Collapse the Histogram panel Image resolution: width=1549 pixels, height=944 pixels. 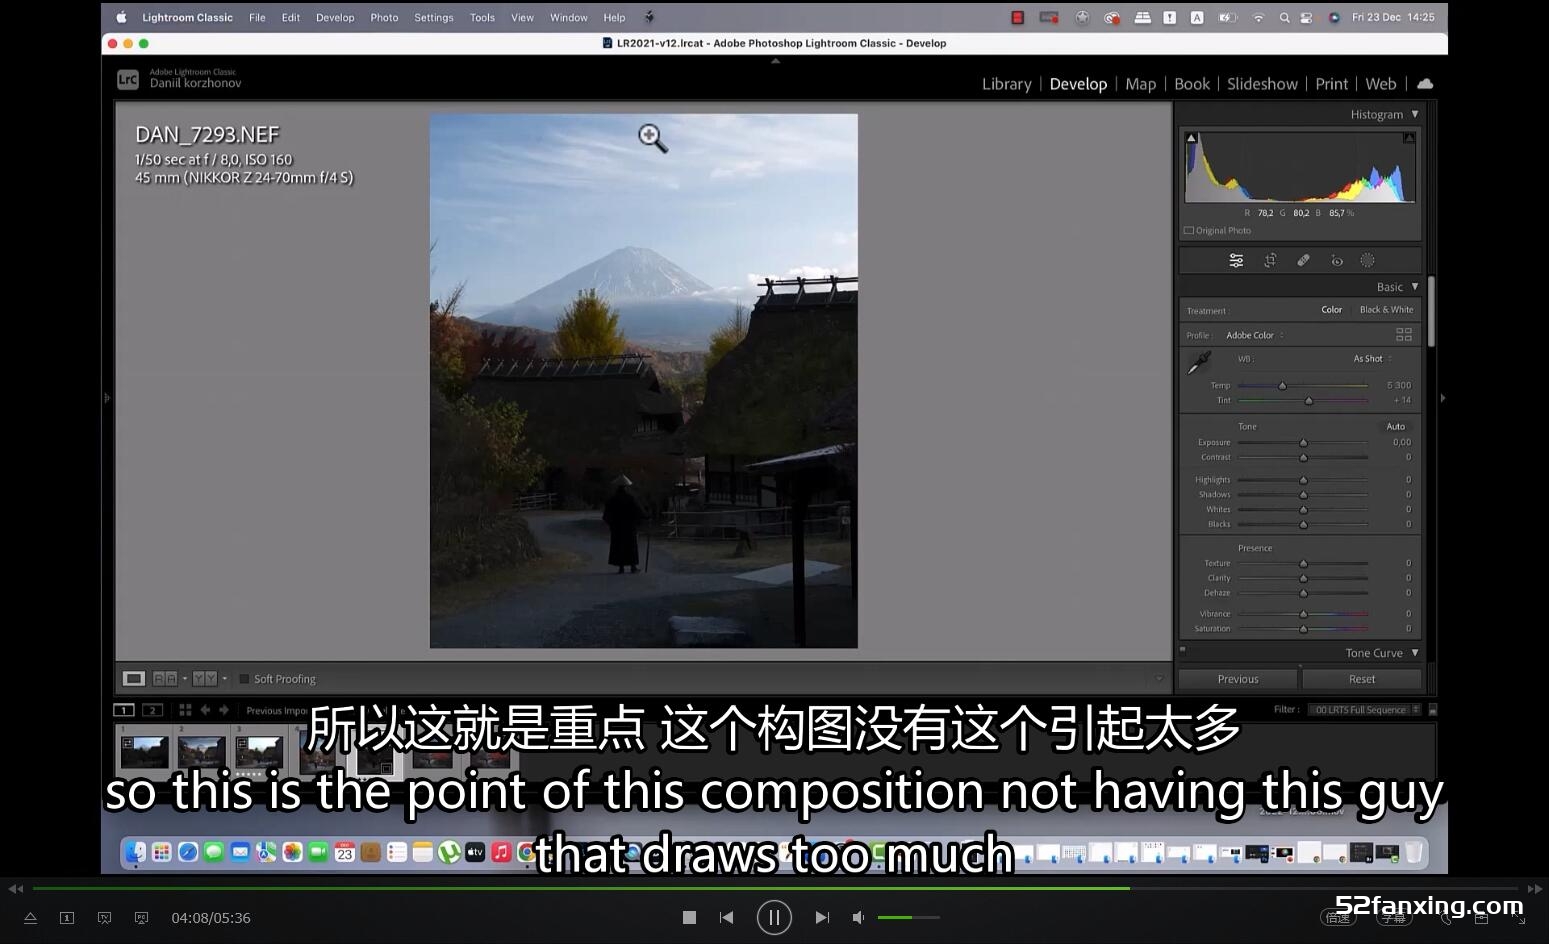pyautogui.click(x=1415, y=114)
